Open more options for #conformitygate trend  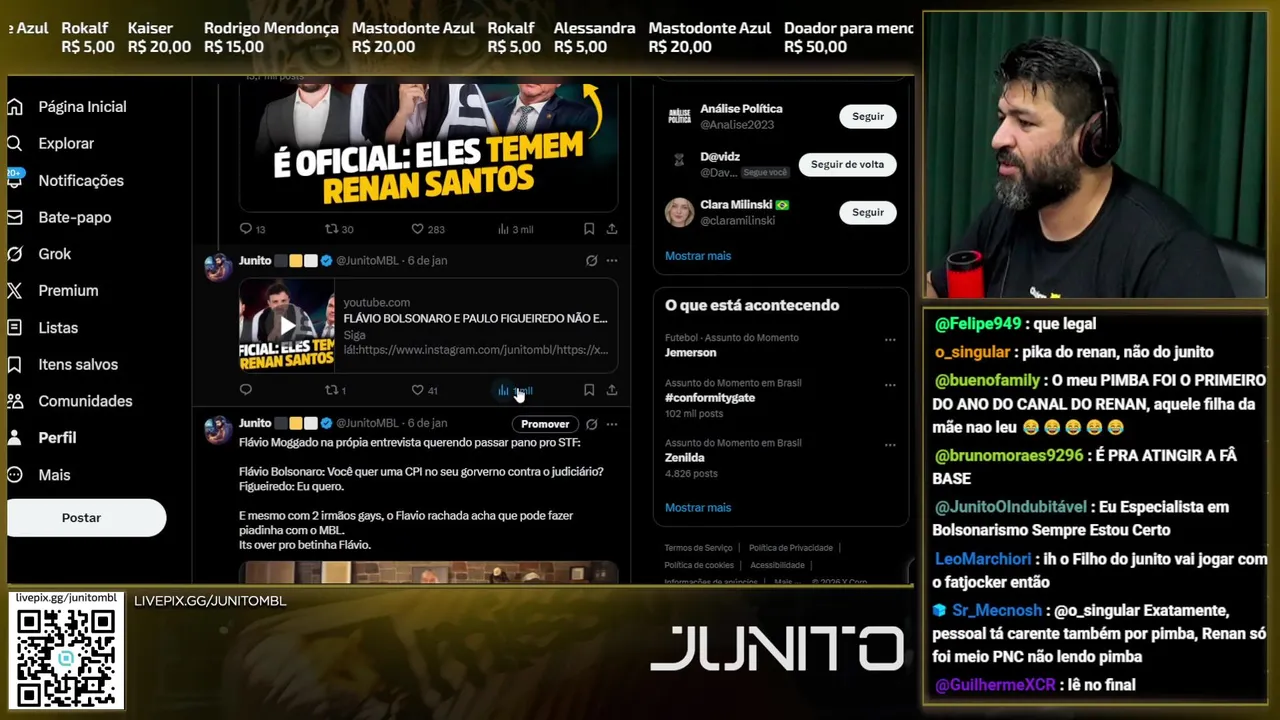point(890,385)
